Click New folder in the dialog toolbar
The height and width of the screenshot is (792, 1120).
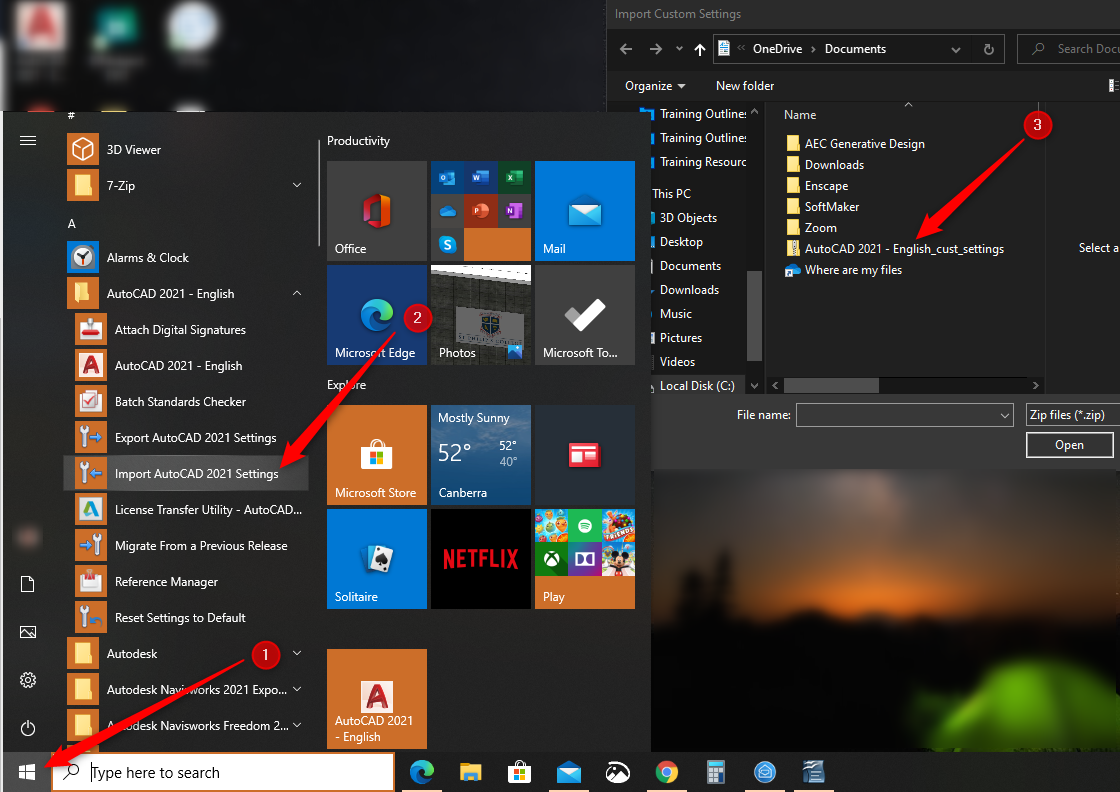(745, 86)
